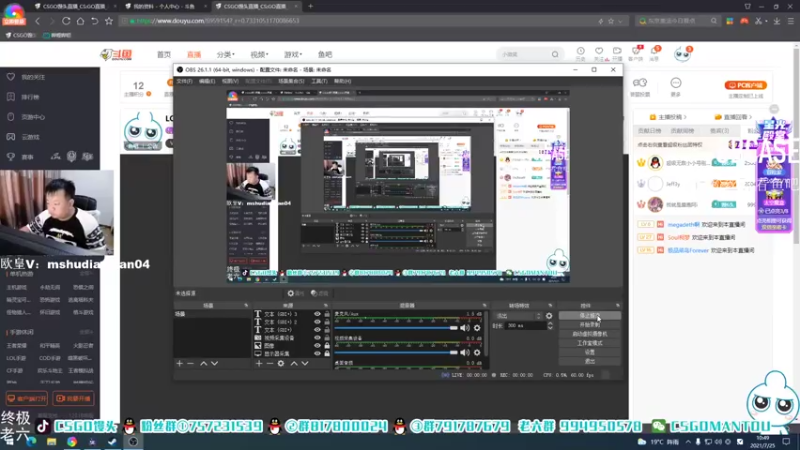This screenshot has height=450, width=800.
Task: Open Chrome from Windows taskbar
Action: tap(72, 442)
